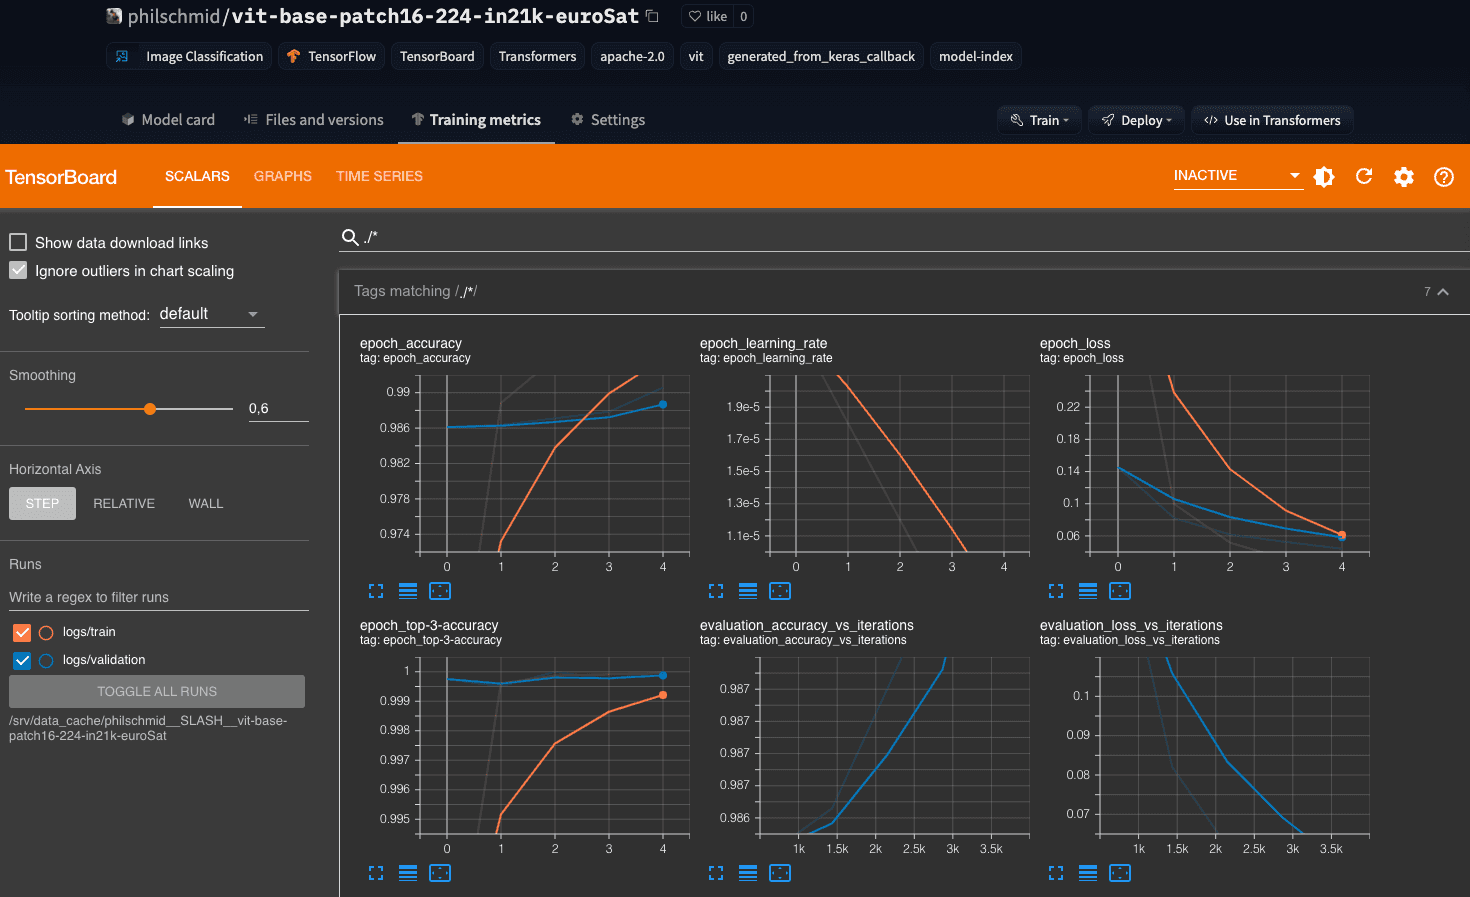The image size is (1470, 897).
Task: Set horizontal axis to RELATIVE
Action: (x=124, y=503)
